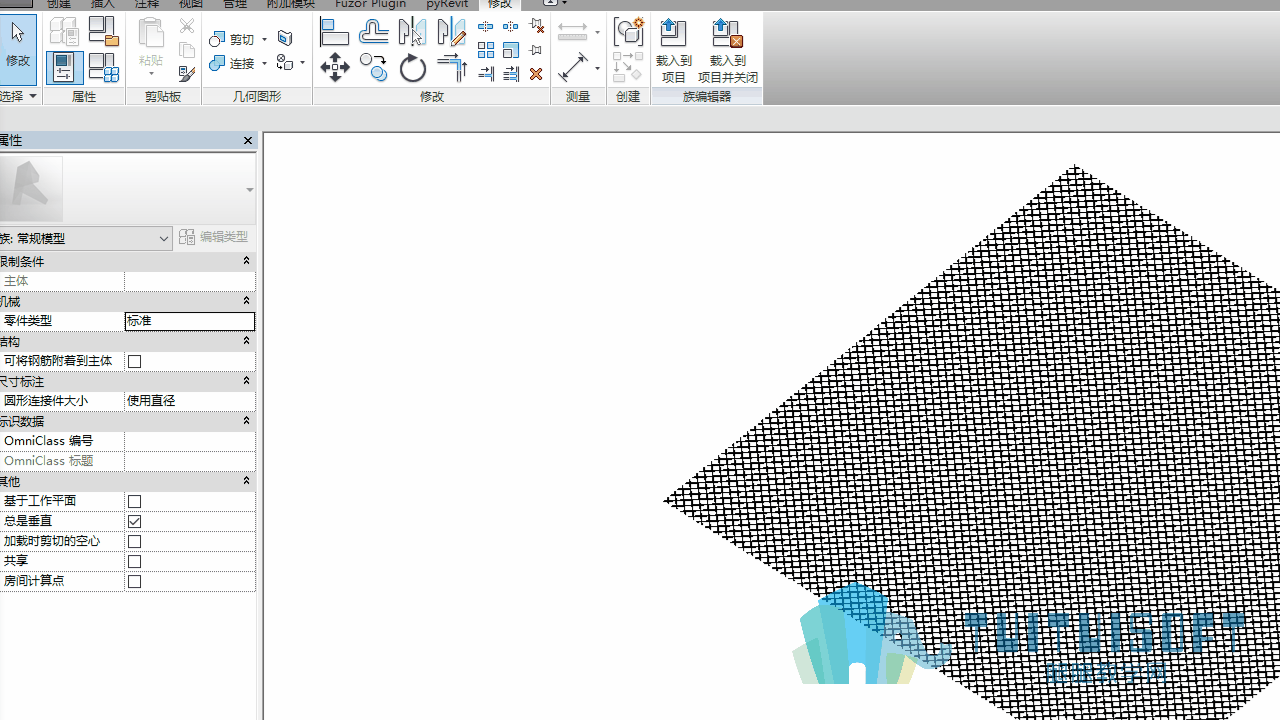This screenshot has height=720, width=1280.
Task: Click the 圆形连接件大小 value 使用直径
Action: [x=190, y=401]
